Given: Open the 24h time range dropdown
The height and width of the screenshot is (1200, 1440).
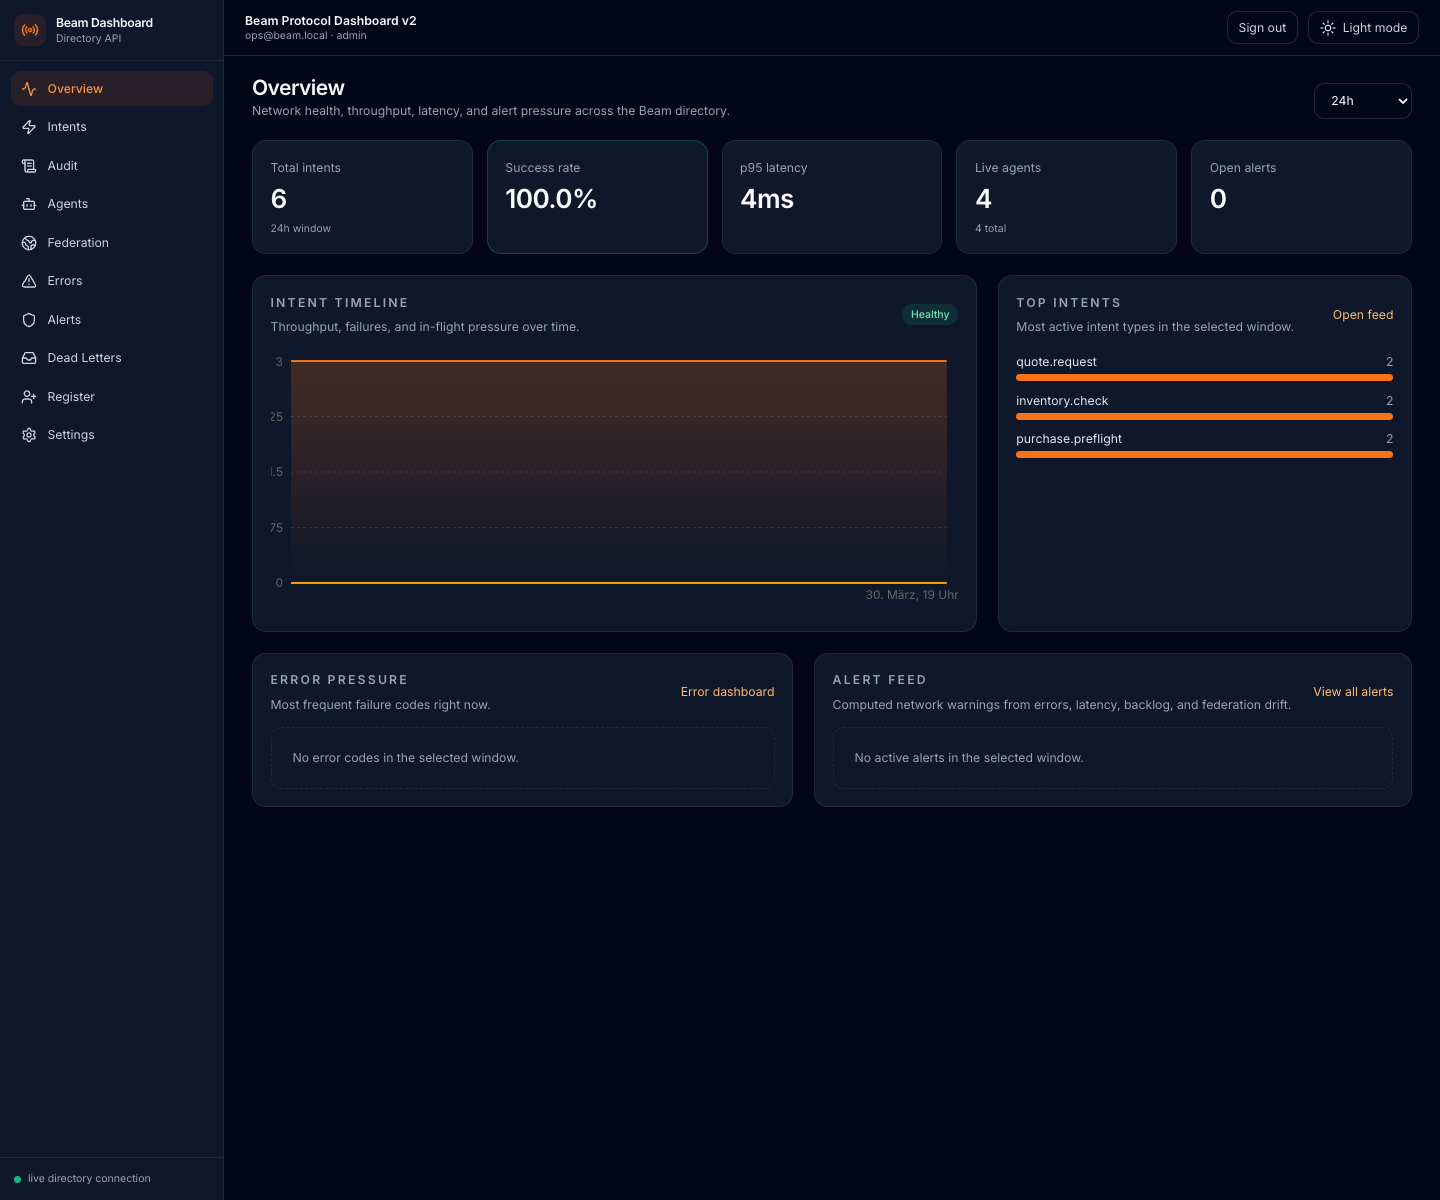Looking at the screenshot, I should tap(1362, 100).
